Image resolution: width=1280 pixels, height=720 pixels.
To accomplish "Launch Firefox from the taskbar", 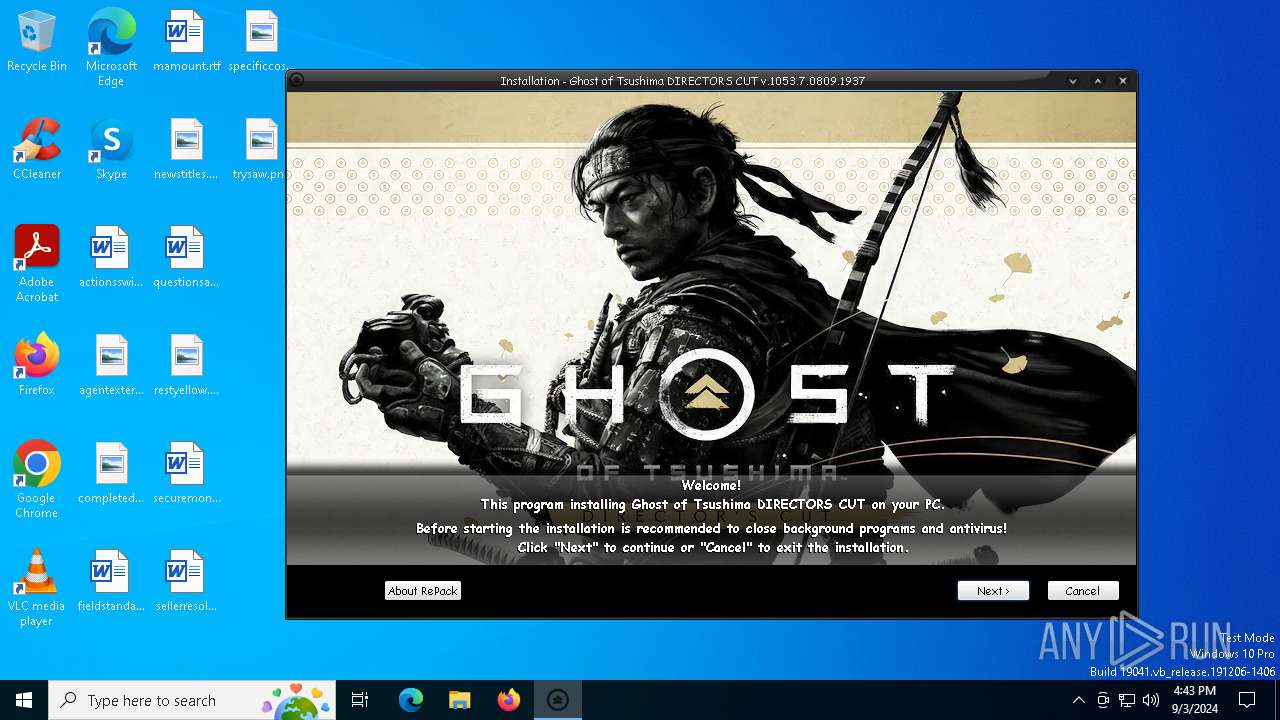I will click(509, 700).
